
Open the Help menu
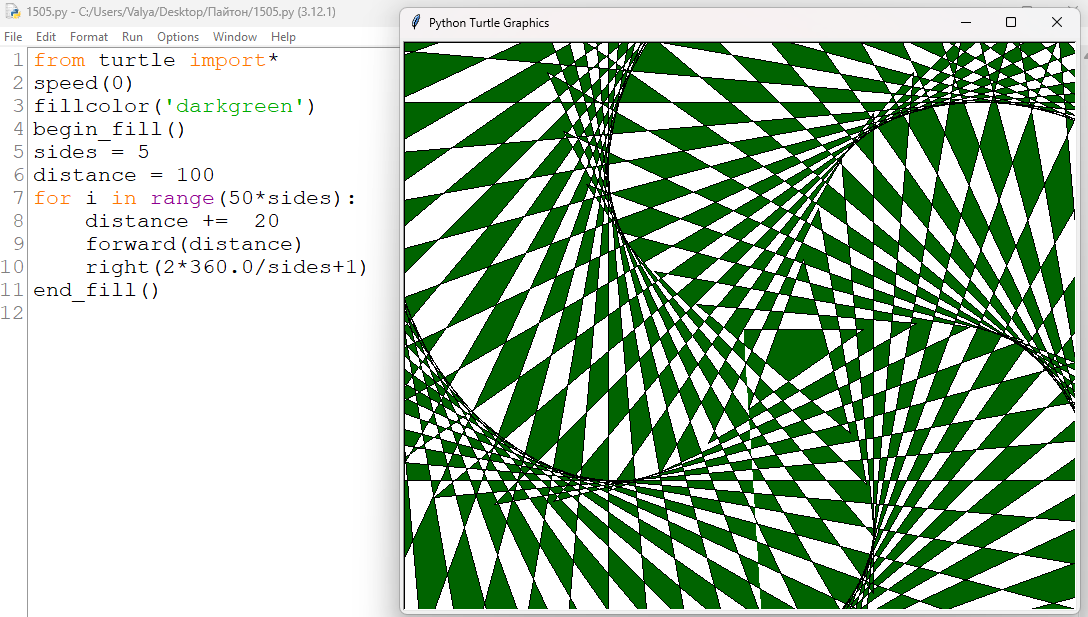click(x=283, y=37)
